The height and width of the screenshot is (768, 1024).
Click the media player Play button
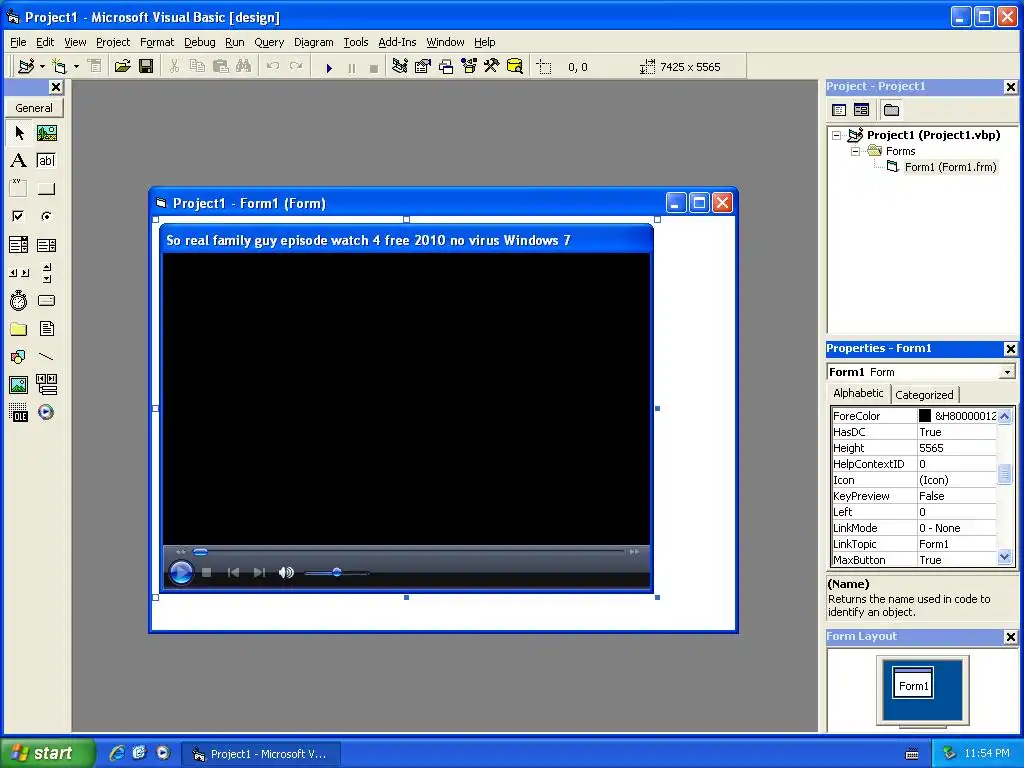coord(181,573)
